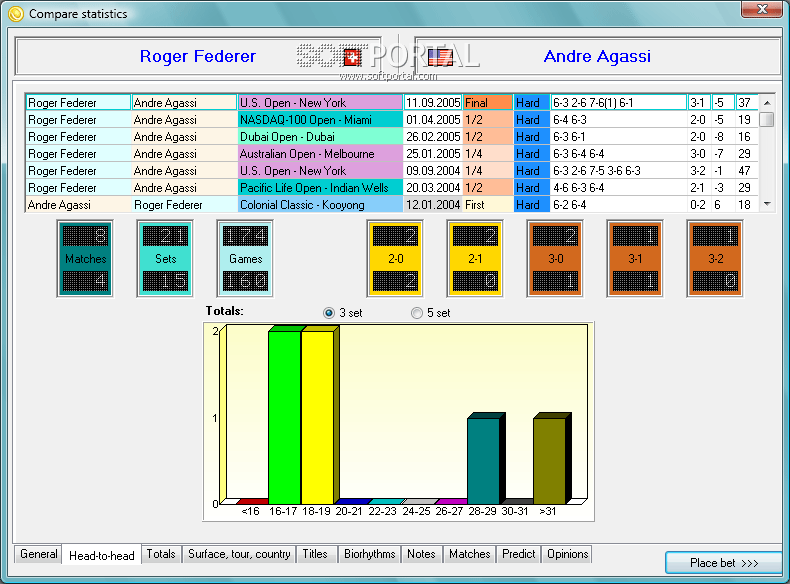Click the yellow 2-0 score tile
The width and height of the screenshot is (790, 584).
395,258
